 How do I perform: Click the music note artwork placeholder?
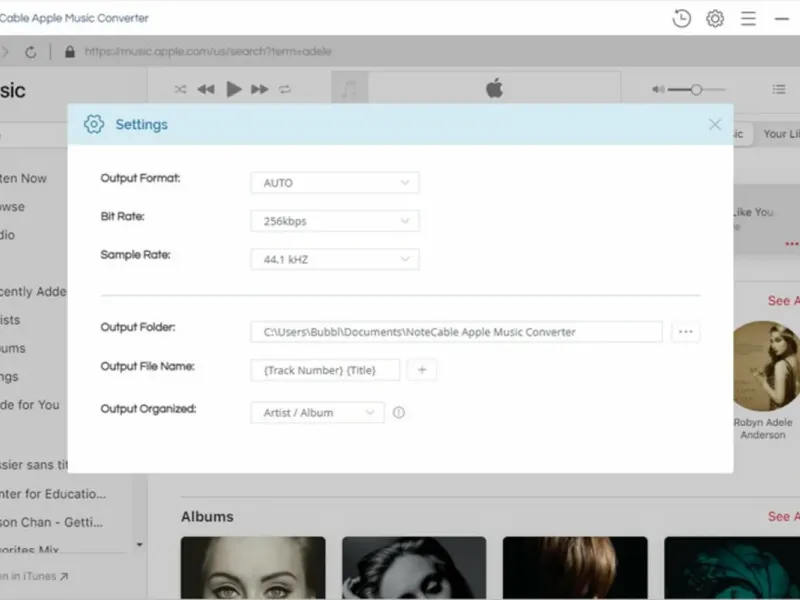coord(349,87)
